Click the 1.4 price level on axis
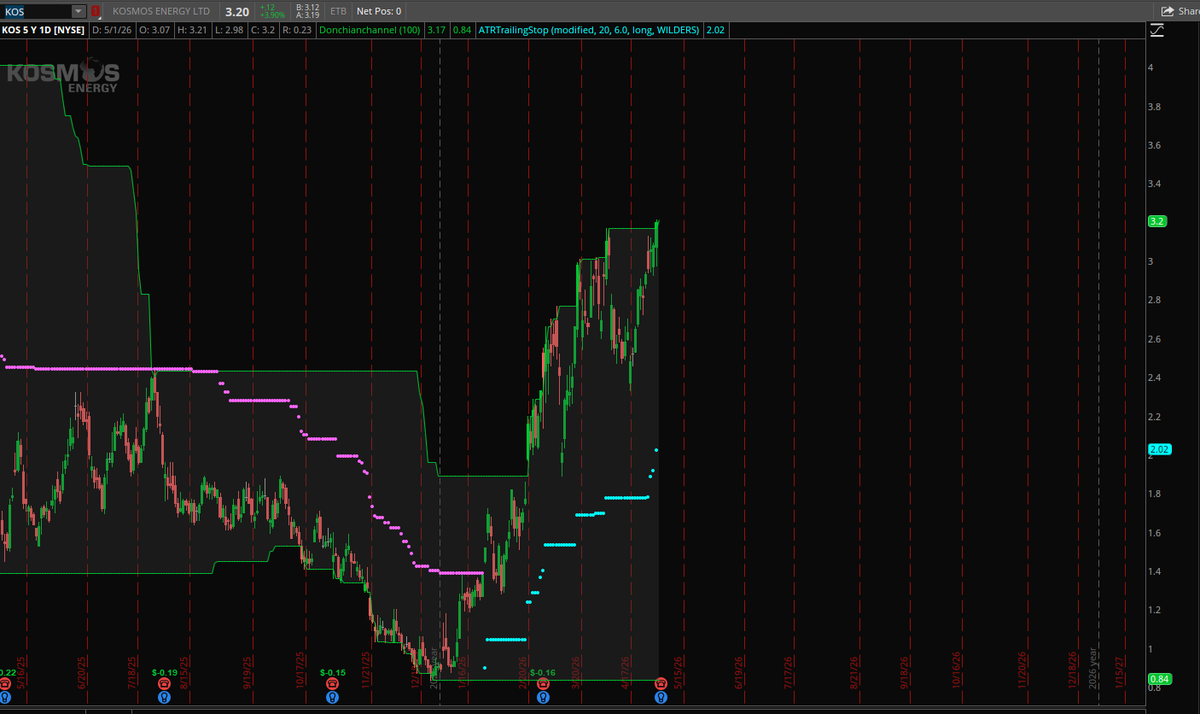 (x=1153, y=571)
